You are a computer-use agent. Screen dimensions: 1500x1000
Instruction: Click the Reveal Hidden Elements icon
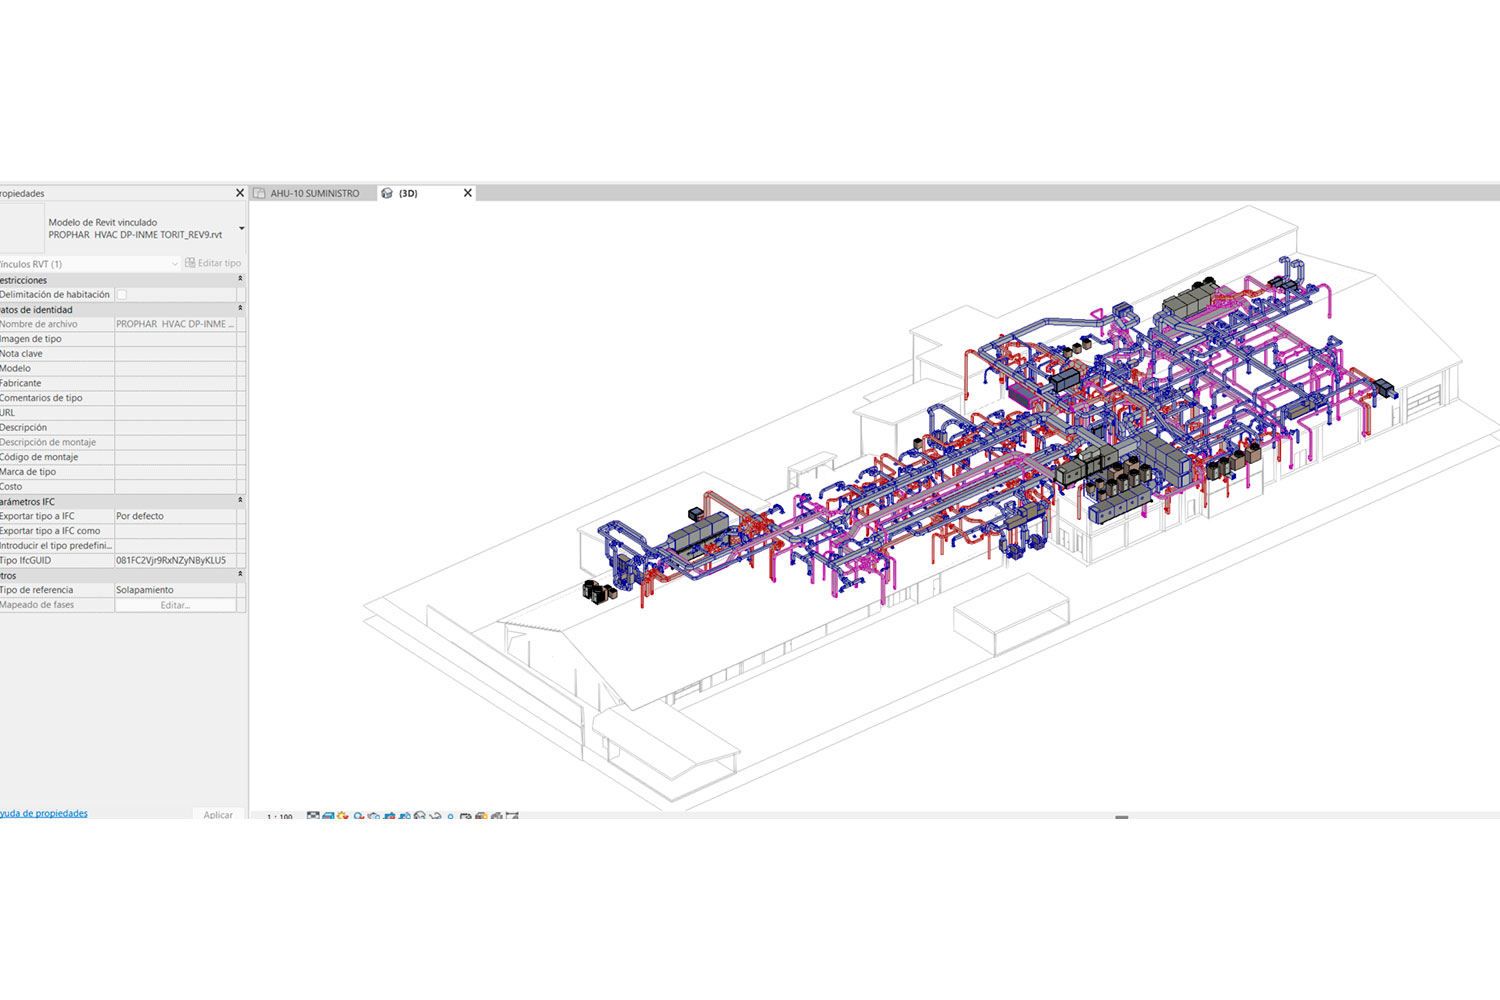point(451,816)
